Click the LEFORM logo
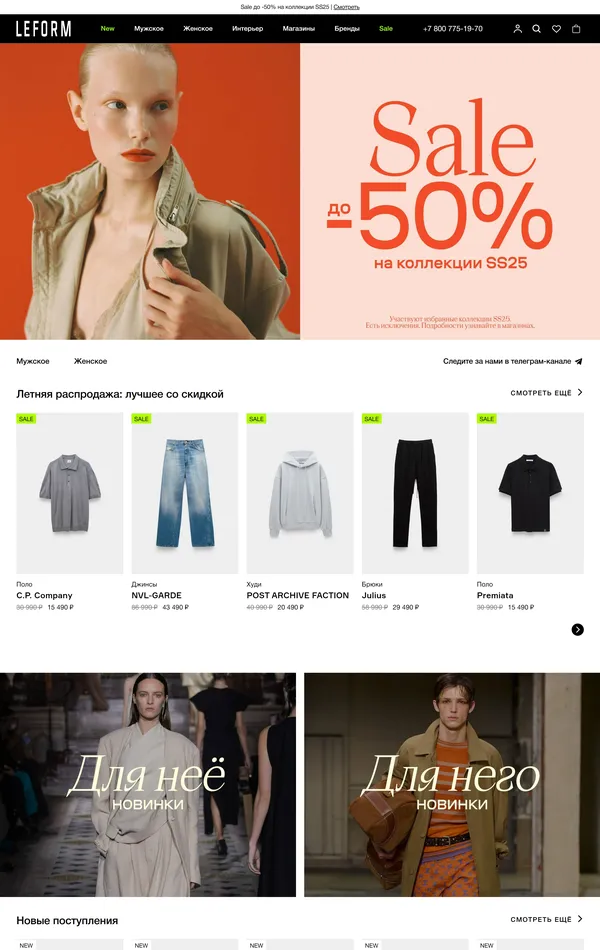 (x=43, y=28)
